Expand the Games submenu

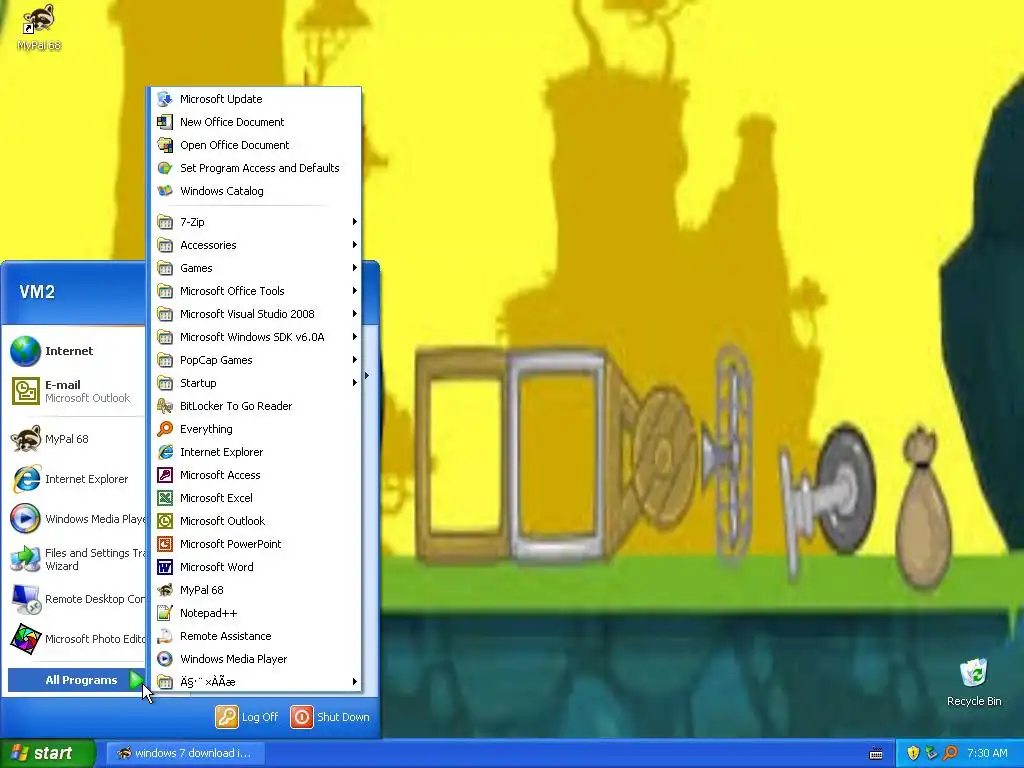pos(256,268)
